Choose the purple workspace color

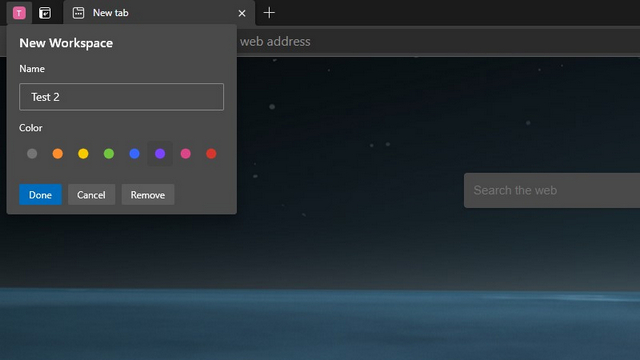click(x=160, y=153)
